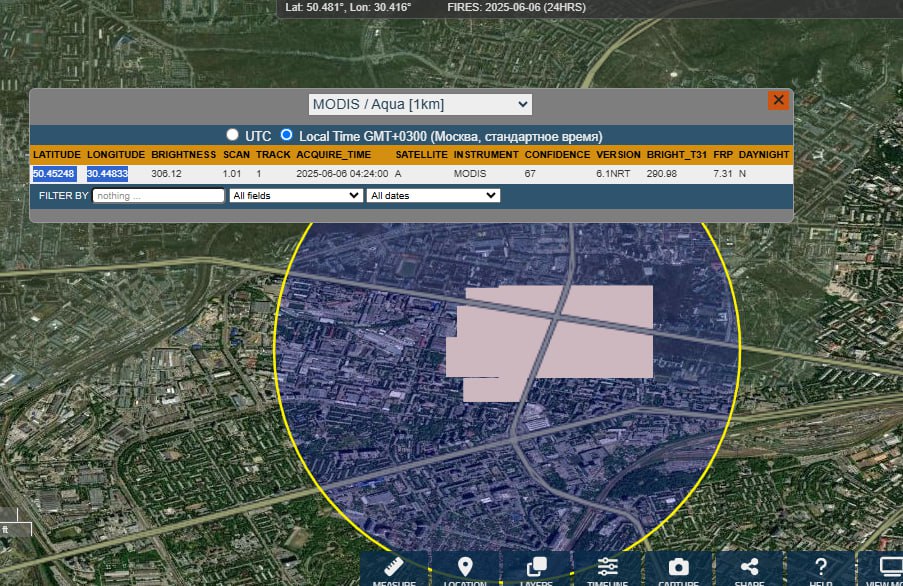Image resolution: width=903 pixels, height=586 pixels.
Task: Select the UTC time radio button
Action: click(x=233, y=135)
